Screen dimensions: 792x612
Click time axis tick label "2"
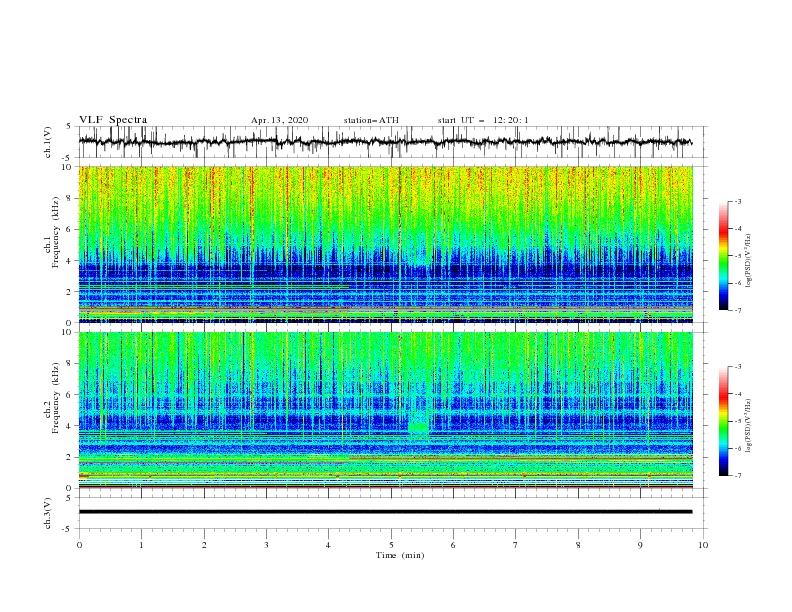click(204, 545)
